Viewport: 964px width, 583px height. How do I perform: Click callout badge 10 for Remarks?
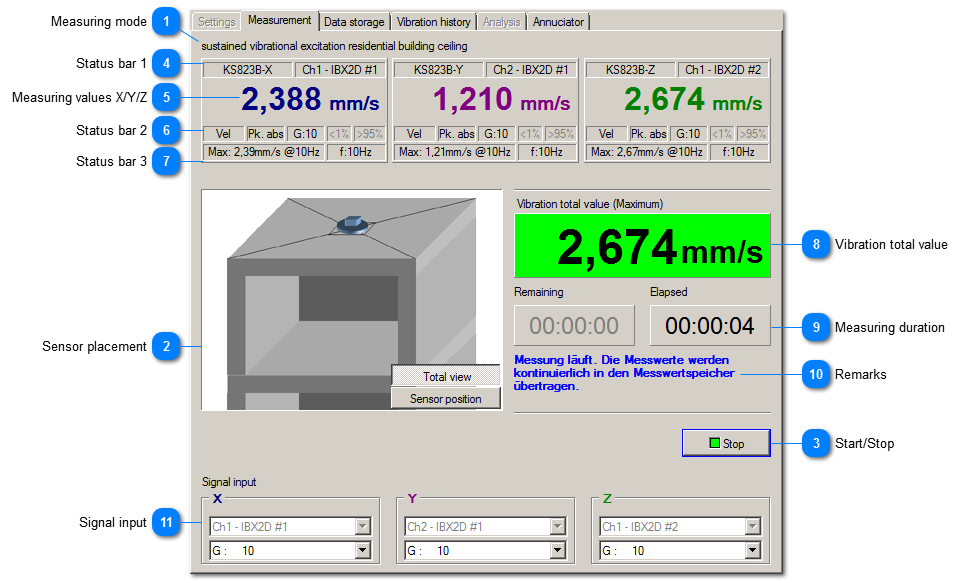(x=817, y=375)
